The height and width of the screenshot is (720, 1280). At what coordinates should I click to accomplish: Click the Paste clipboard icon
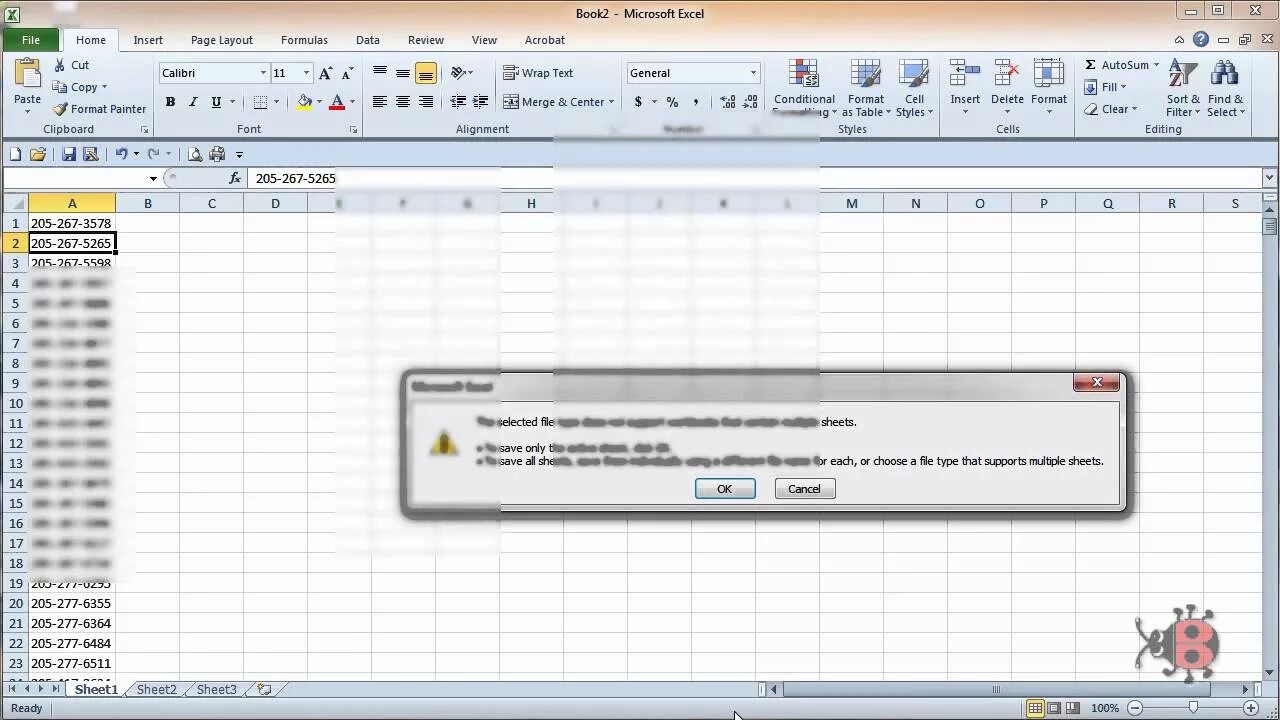[28, 74]
